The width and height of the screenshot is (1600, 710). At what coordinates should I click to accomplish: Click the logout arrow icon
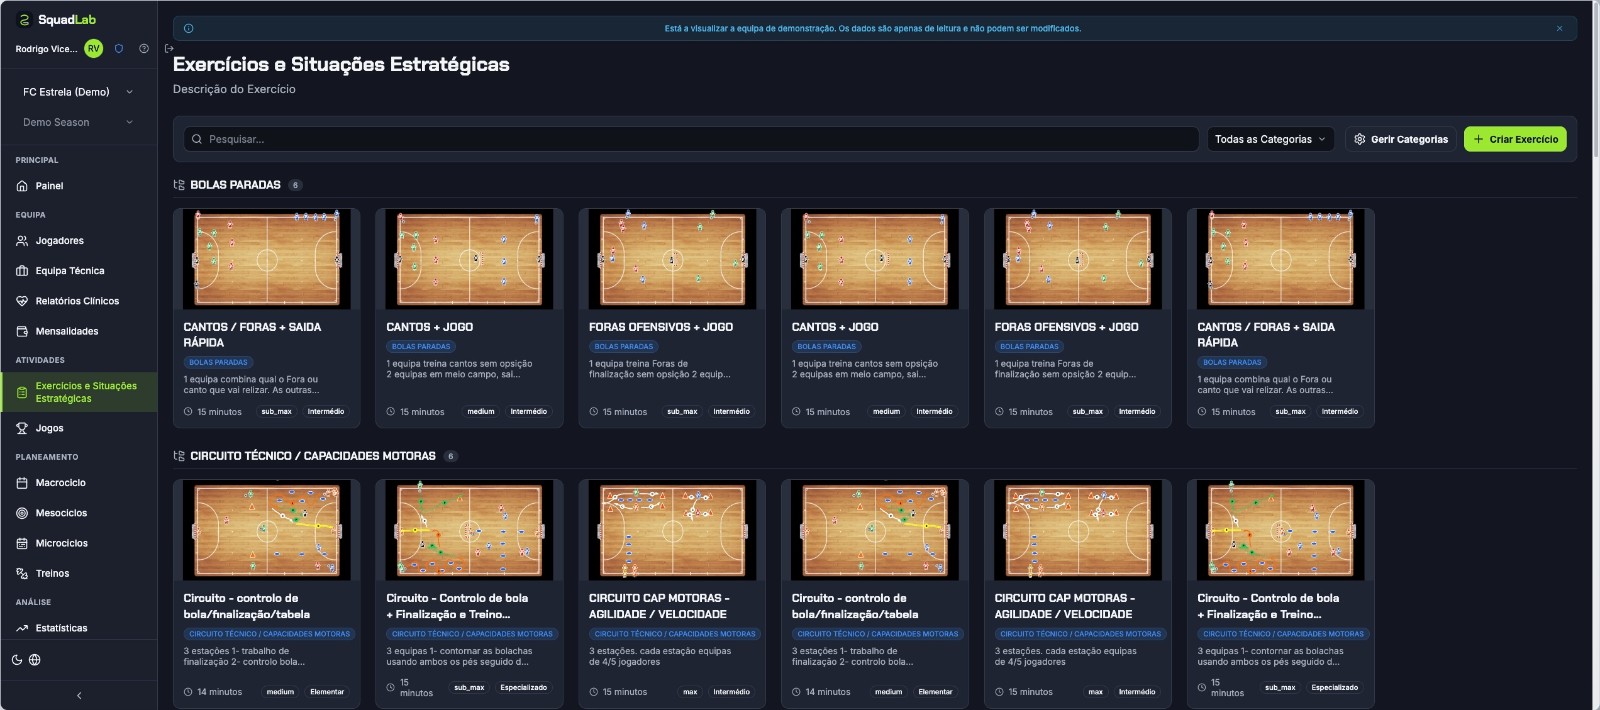(169, 48)
